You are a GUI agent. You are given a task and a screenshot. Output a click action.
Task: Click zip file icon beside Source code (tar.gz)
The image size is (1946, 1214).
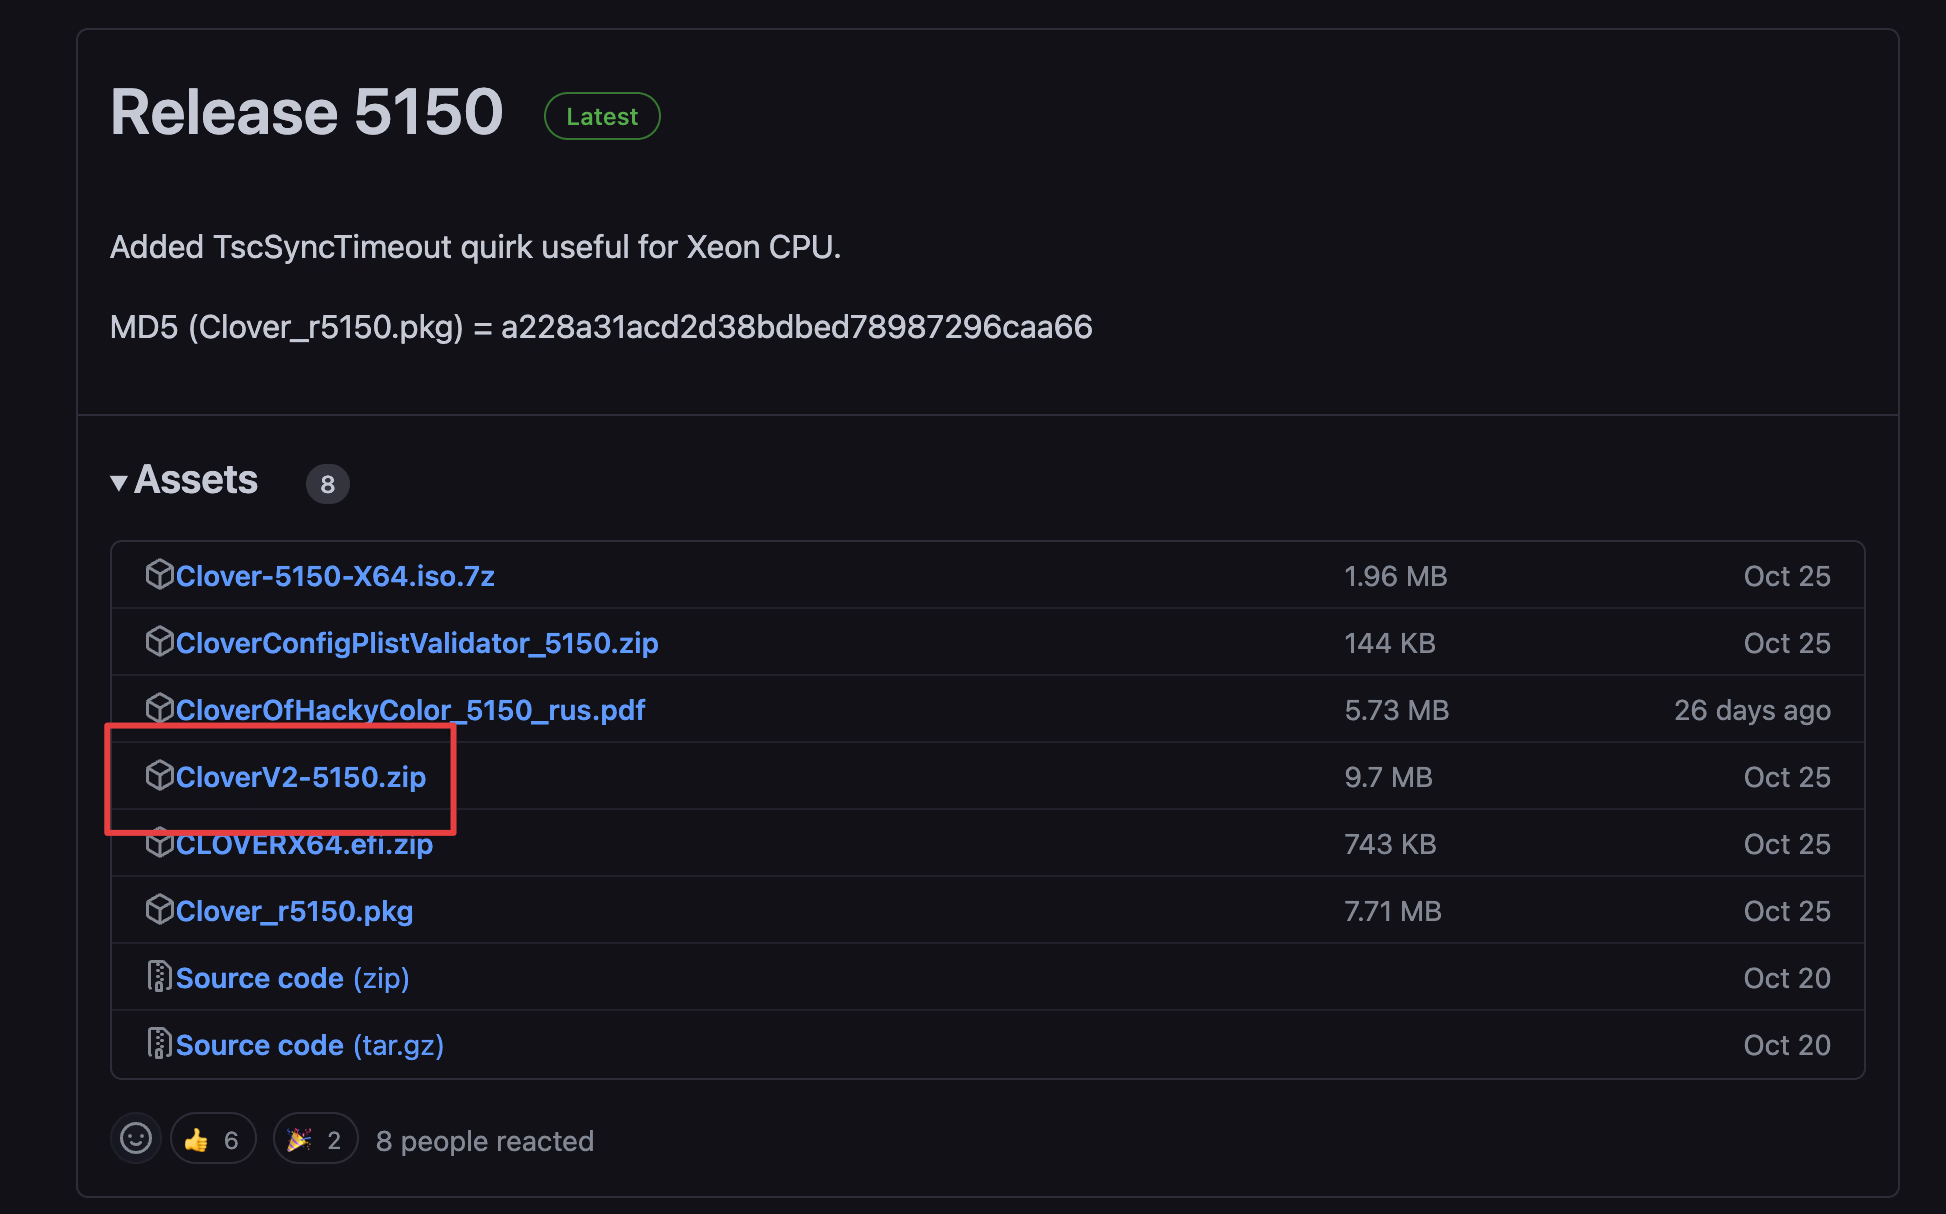pos(159,1044)
